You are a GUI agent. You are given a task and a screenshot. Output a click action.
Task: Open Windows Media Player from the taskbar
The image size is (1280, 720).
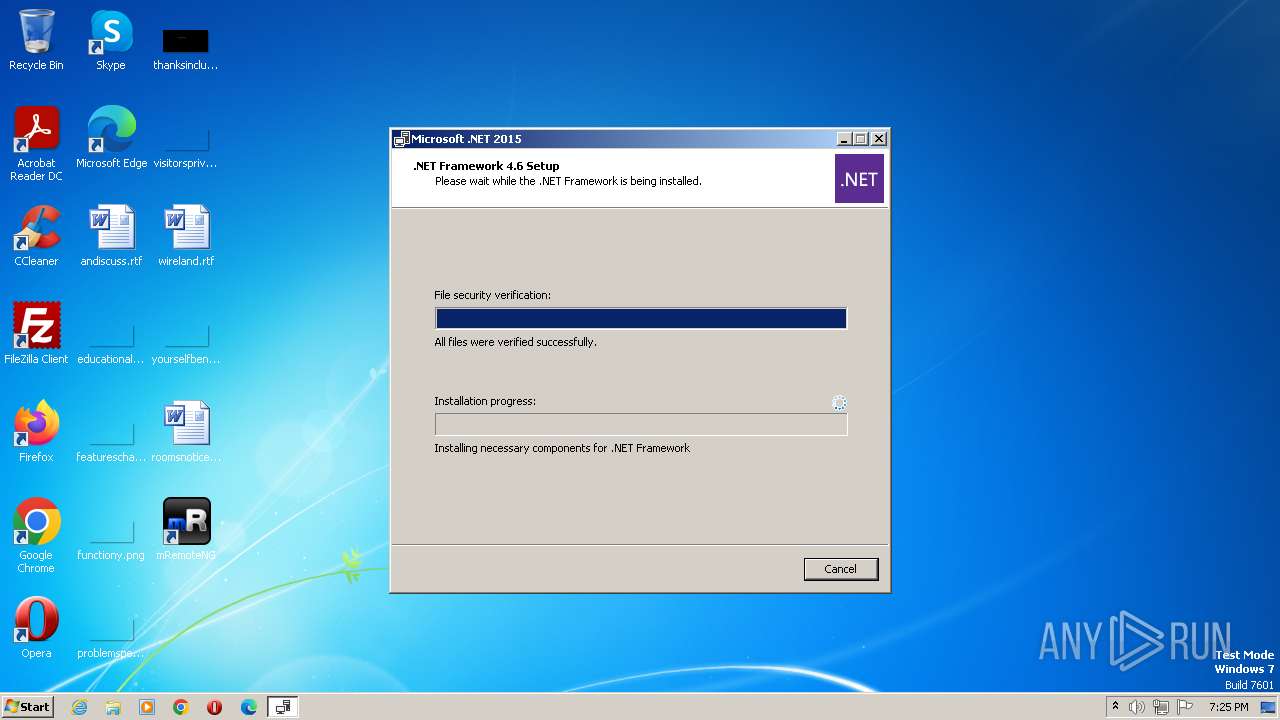click(x=147, y=707)
